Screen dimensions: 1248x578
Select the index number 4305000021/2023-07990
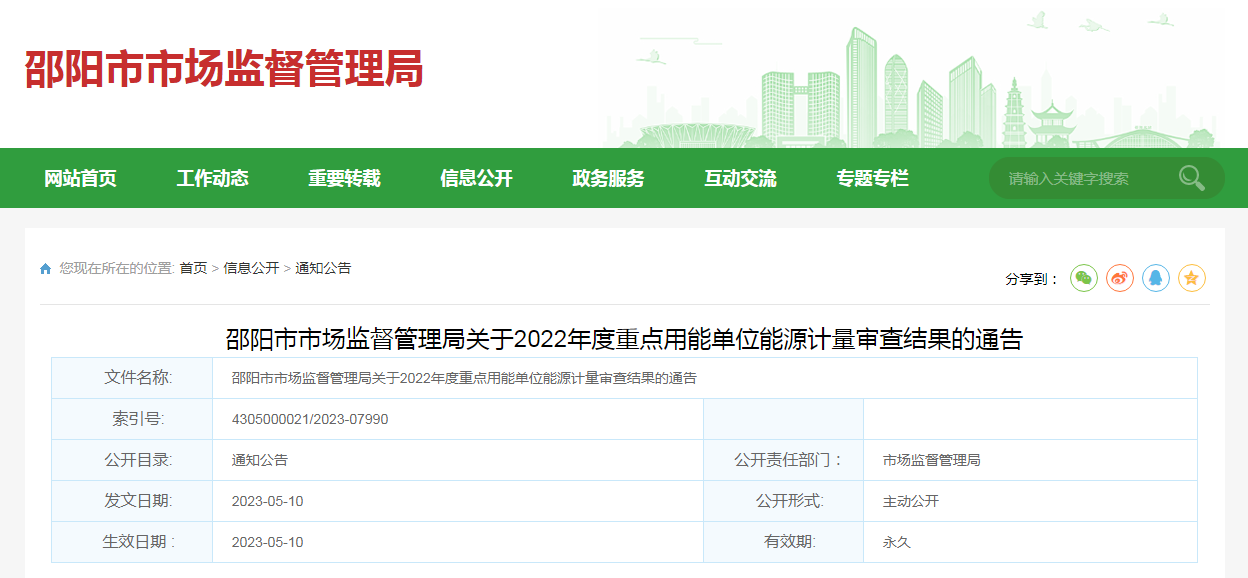[310, 419]
